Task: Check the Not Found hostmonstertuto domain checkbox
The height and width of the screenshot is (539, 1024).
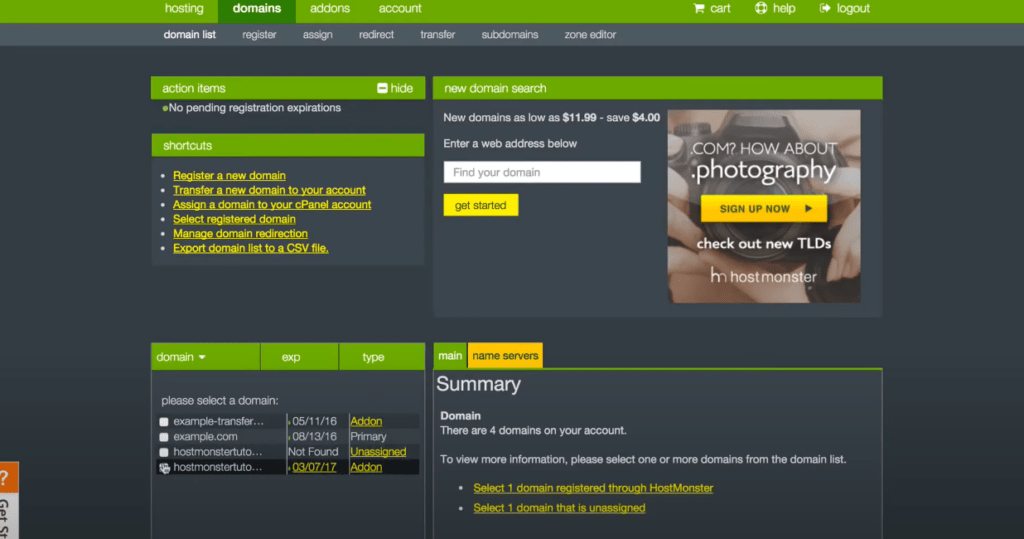Action: pos(164,452)
